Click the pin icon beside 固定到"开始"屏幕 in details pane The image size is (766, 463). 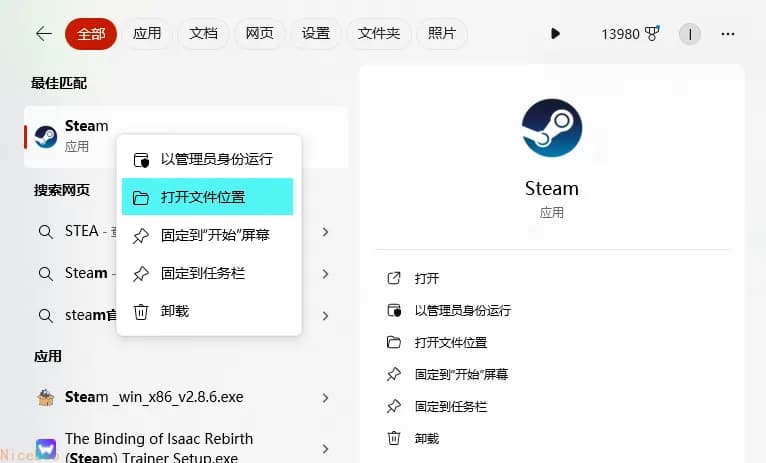click(394, 374)
